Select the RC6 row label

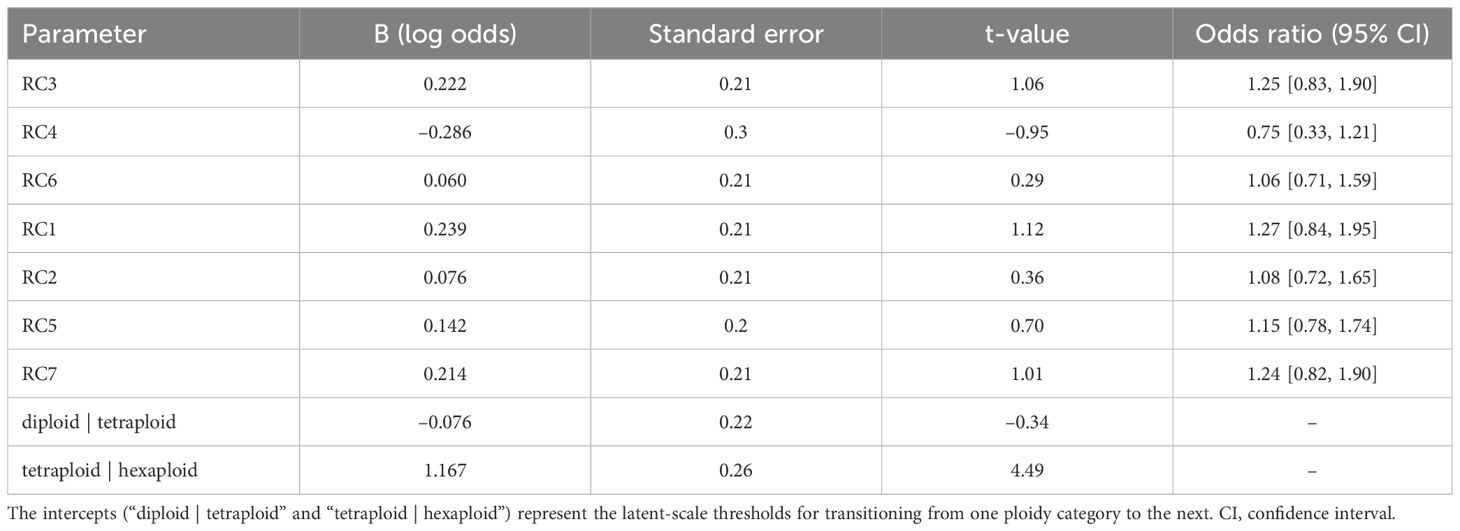pyautogui.click(x=39, y=183)
